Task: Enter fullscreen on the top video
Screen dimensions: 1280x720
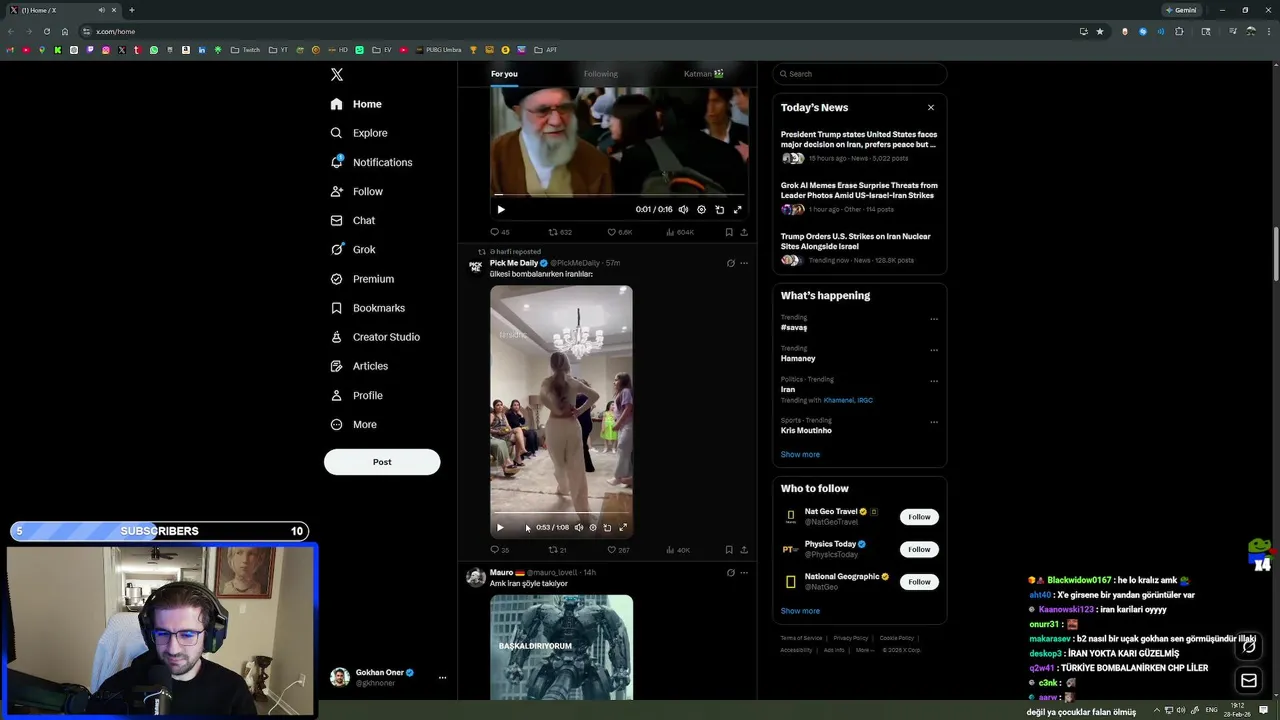Action: [x=737, y=210]
